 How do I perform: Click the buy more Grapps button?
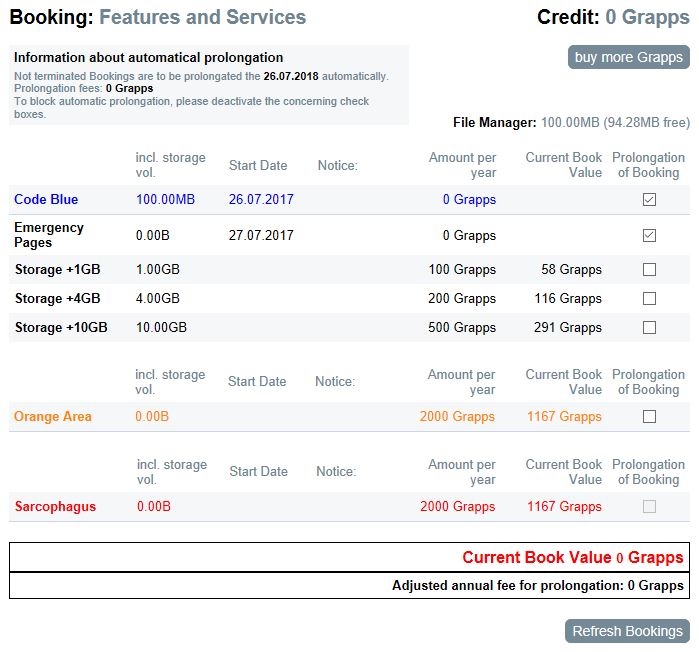click(x=629, y=57)
